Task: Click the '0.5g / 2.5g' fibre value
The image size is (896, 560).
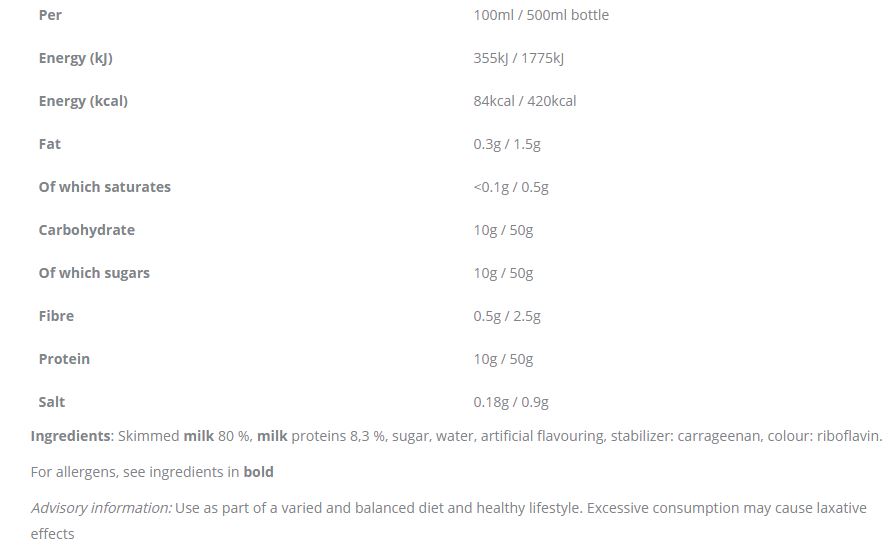Action: 506,316
